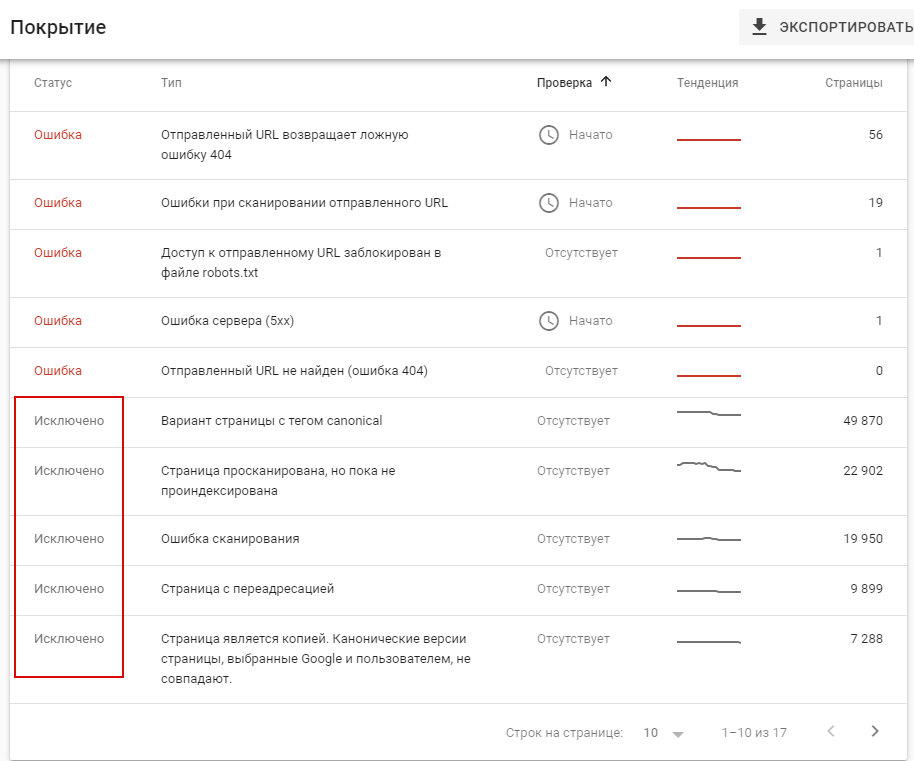The height and width of the screenshot is (761, 914).
Task: Open the Вариант страницы с тегом canonical row
Action: pos(271,421)
